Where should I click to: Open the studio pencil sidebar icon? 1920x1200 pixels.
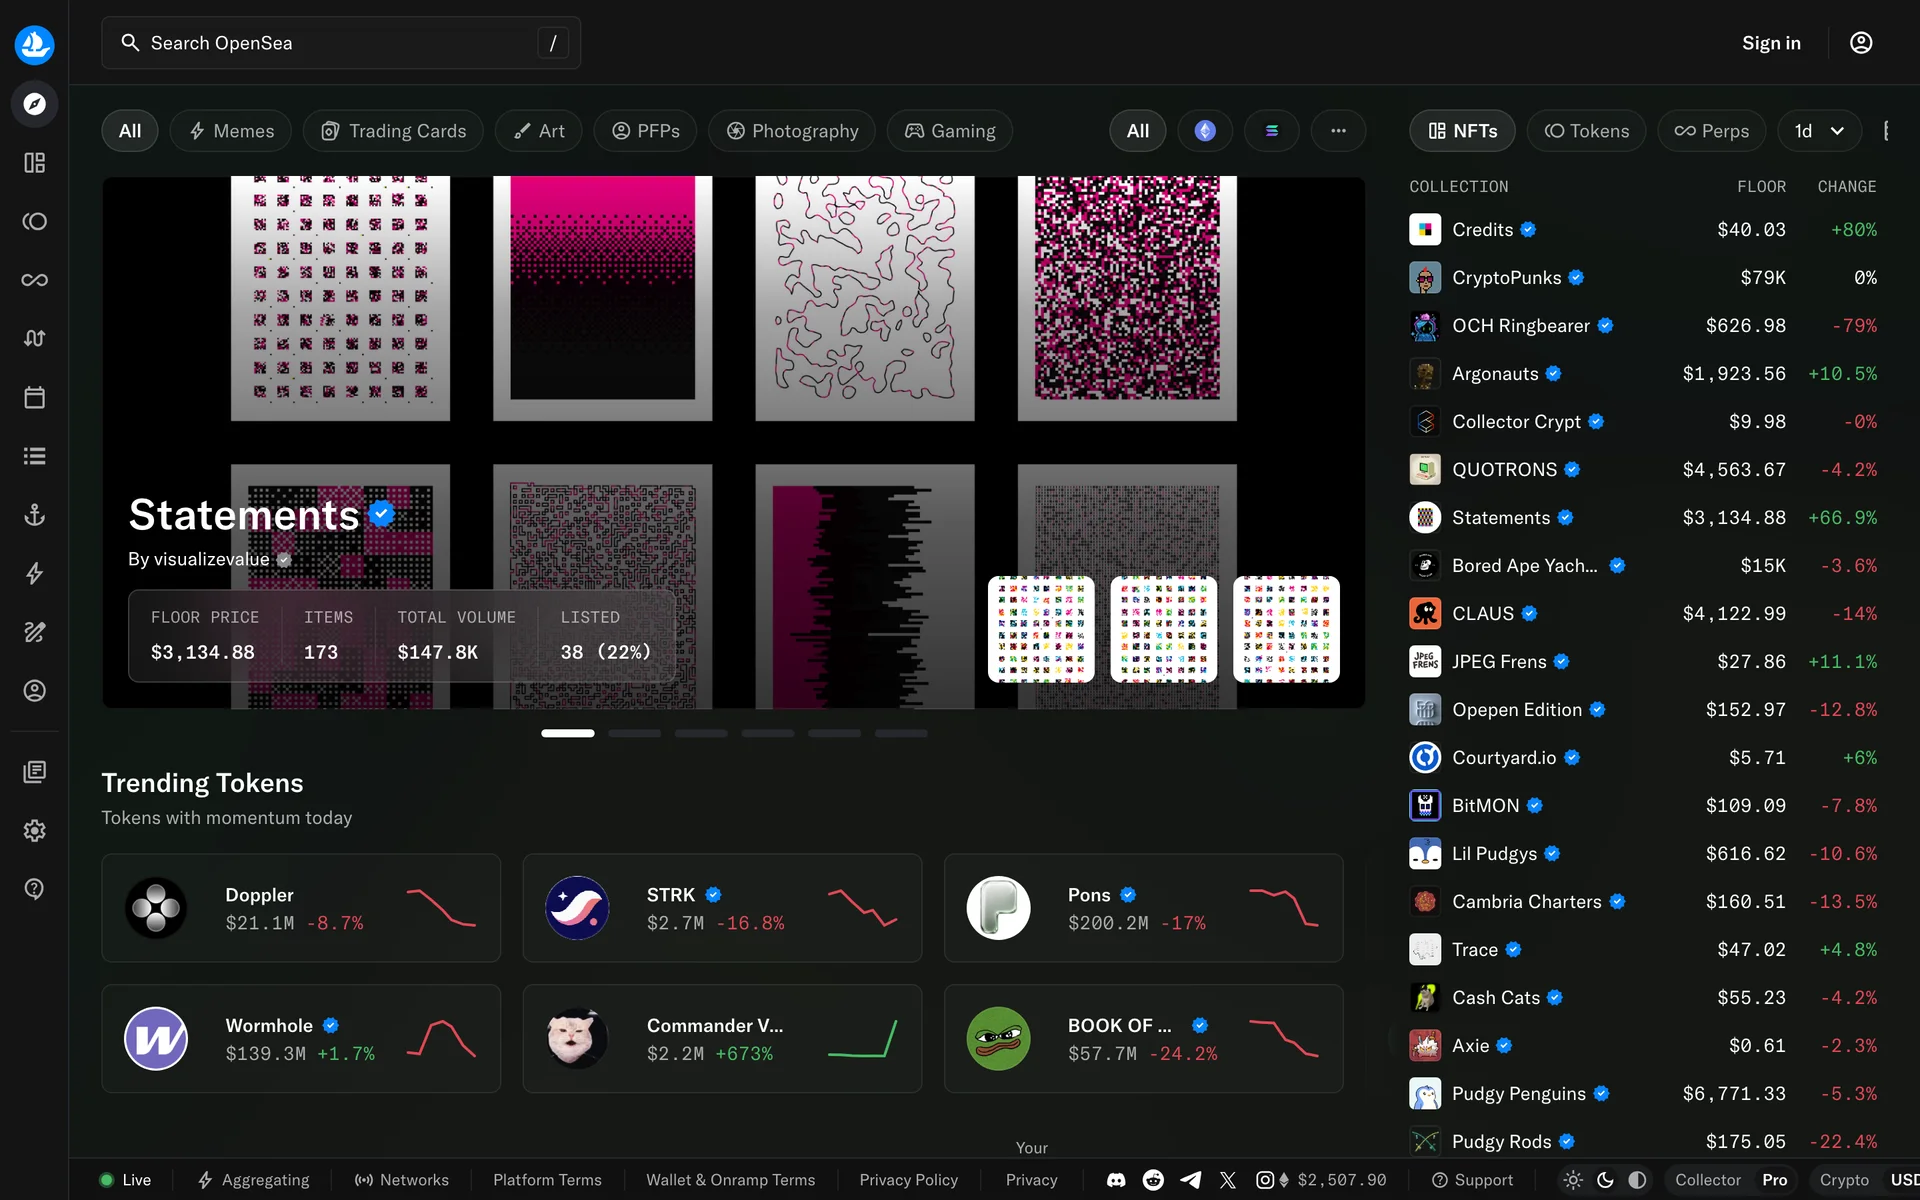pos(34,632)
